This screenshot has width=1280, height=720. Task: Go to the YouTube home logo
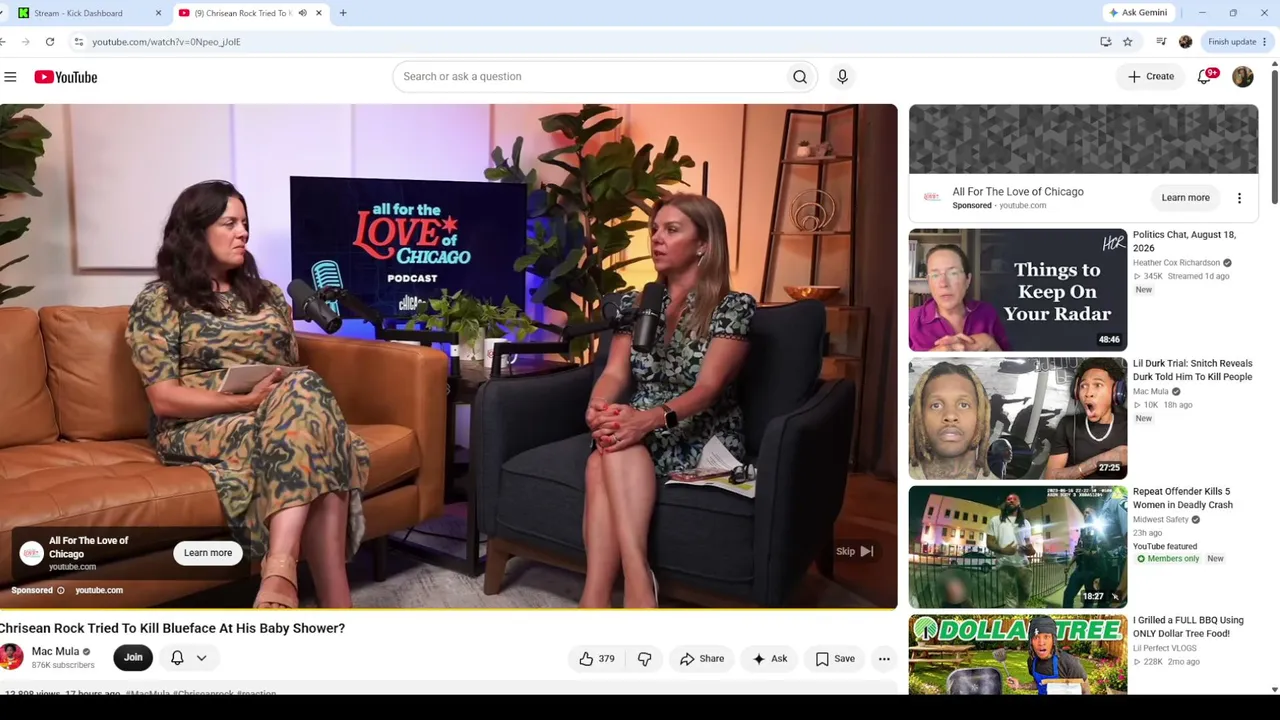pos(66,77)
